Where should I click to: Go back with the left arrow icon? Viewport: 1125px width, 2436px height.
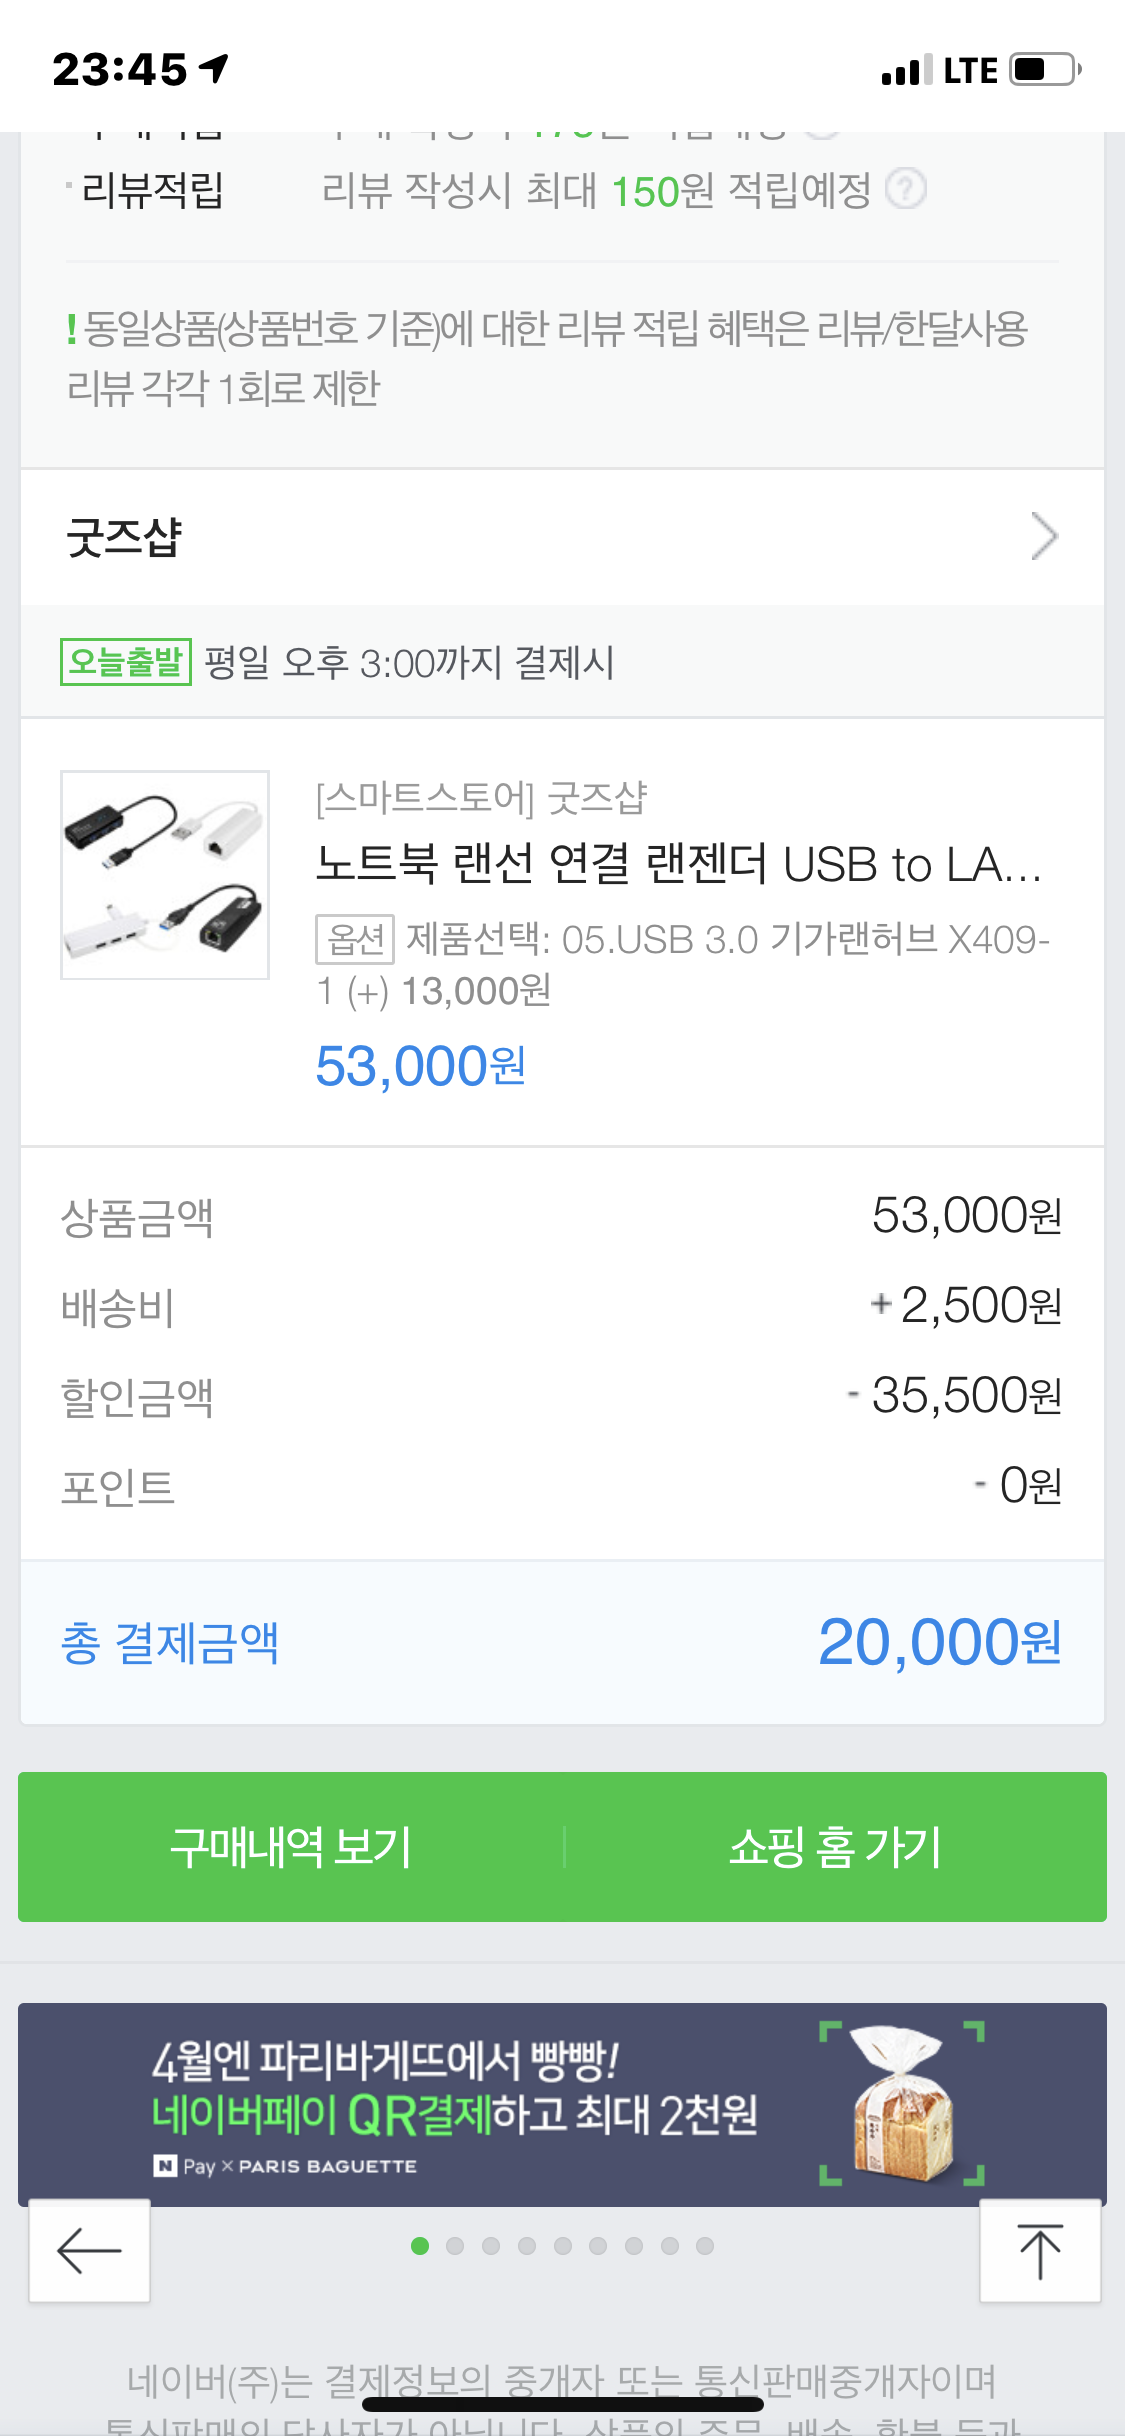coord(89,2251)
